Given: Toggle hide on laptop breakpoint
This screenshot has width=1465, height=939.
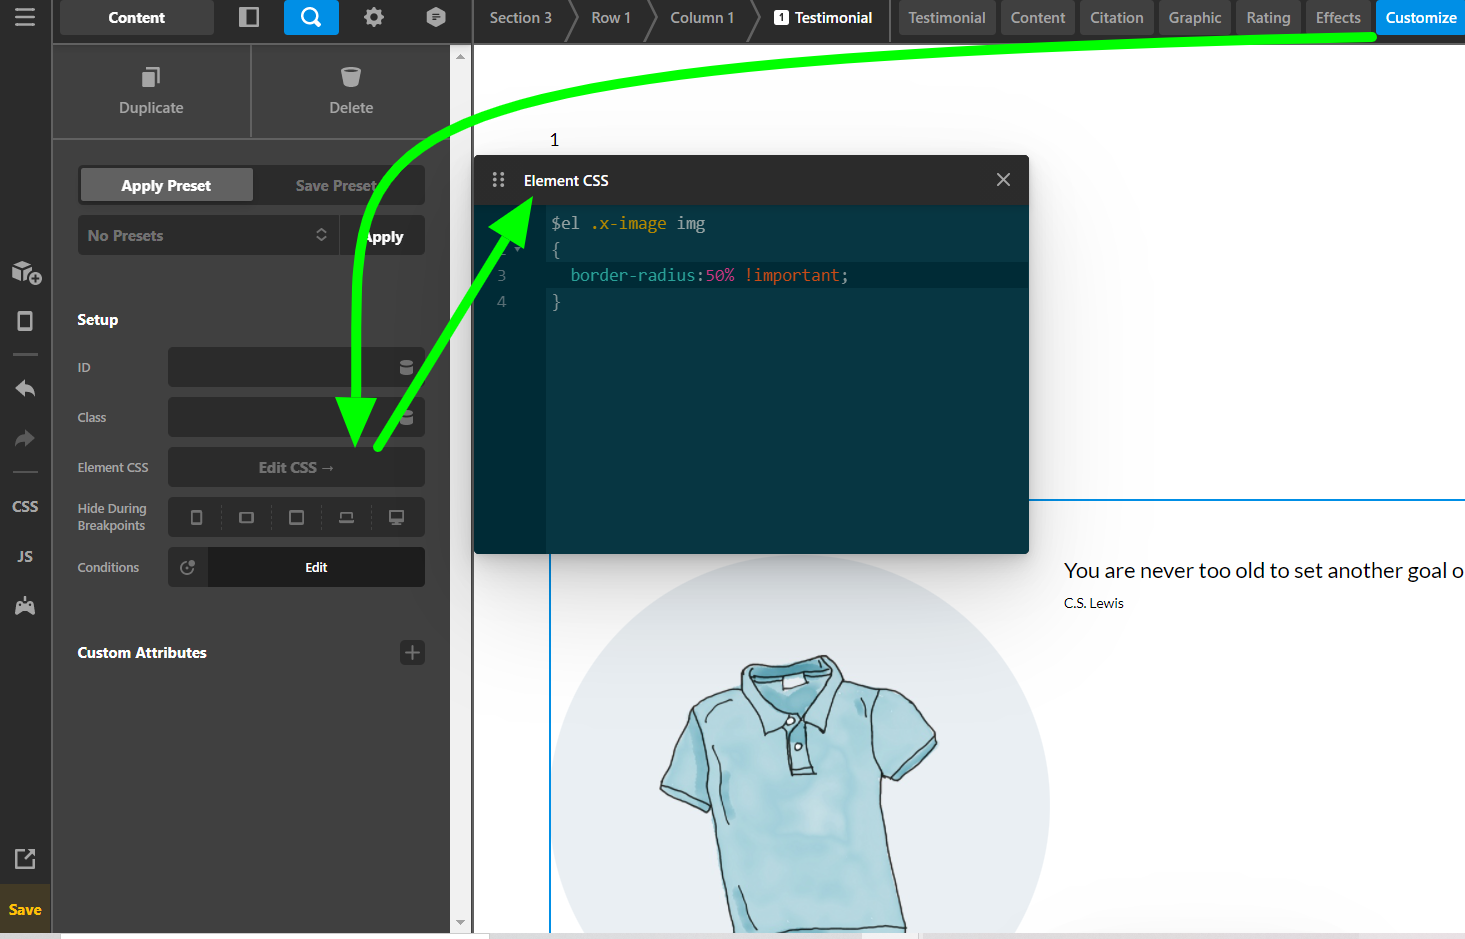Looking at the screenshot, I should 346,518.
